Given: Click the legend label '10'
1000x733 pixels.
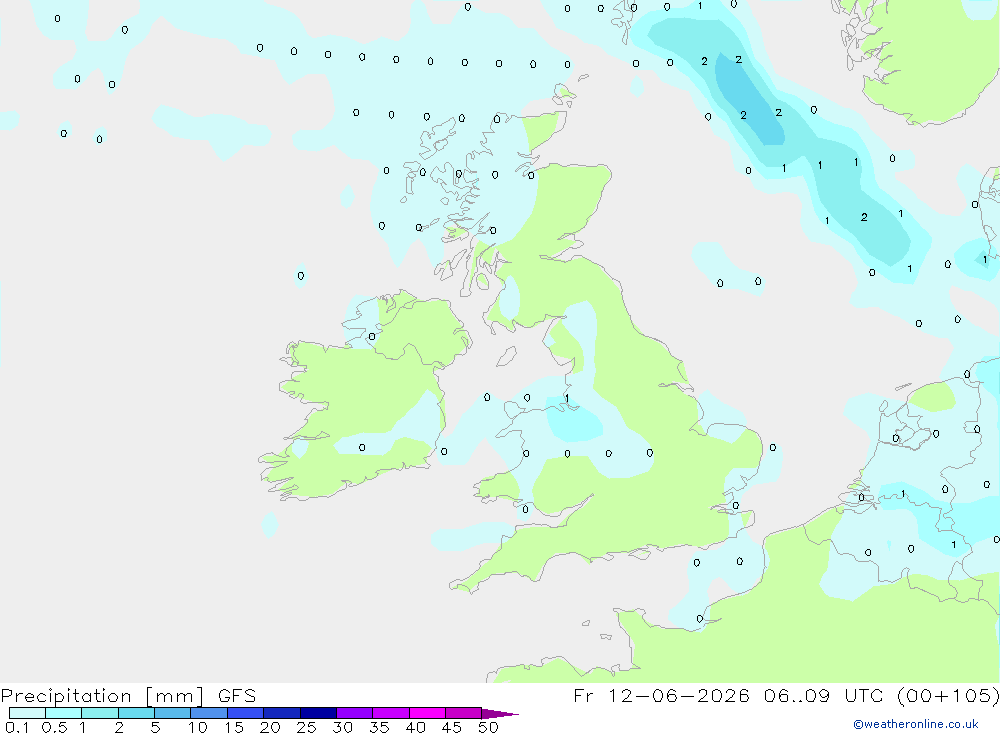Looking at the screenshot, I should (198, 727).
